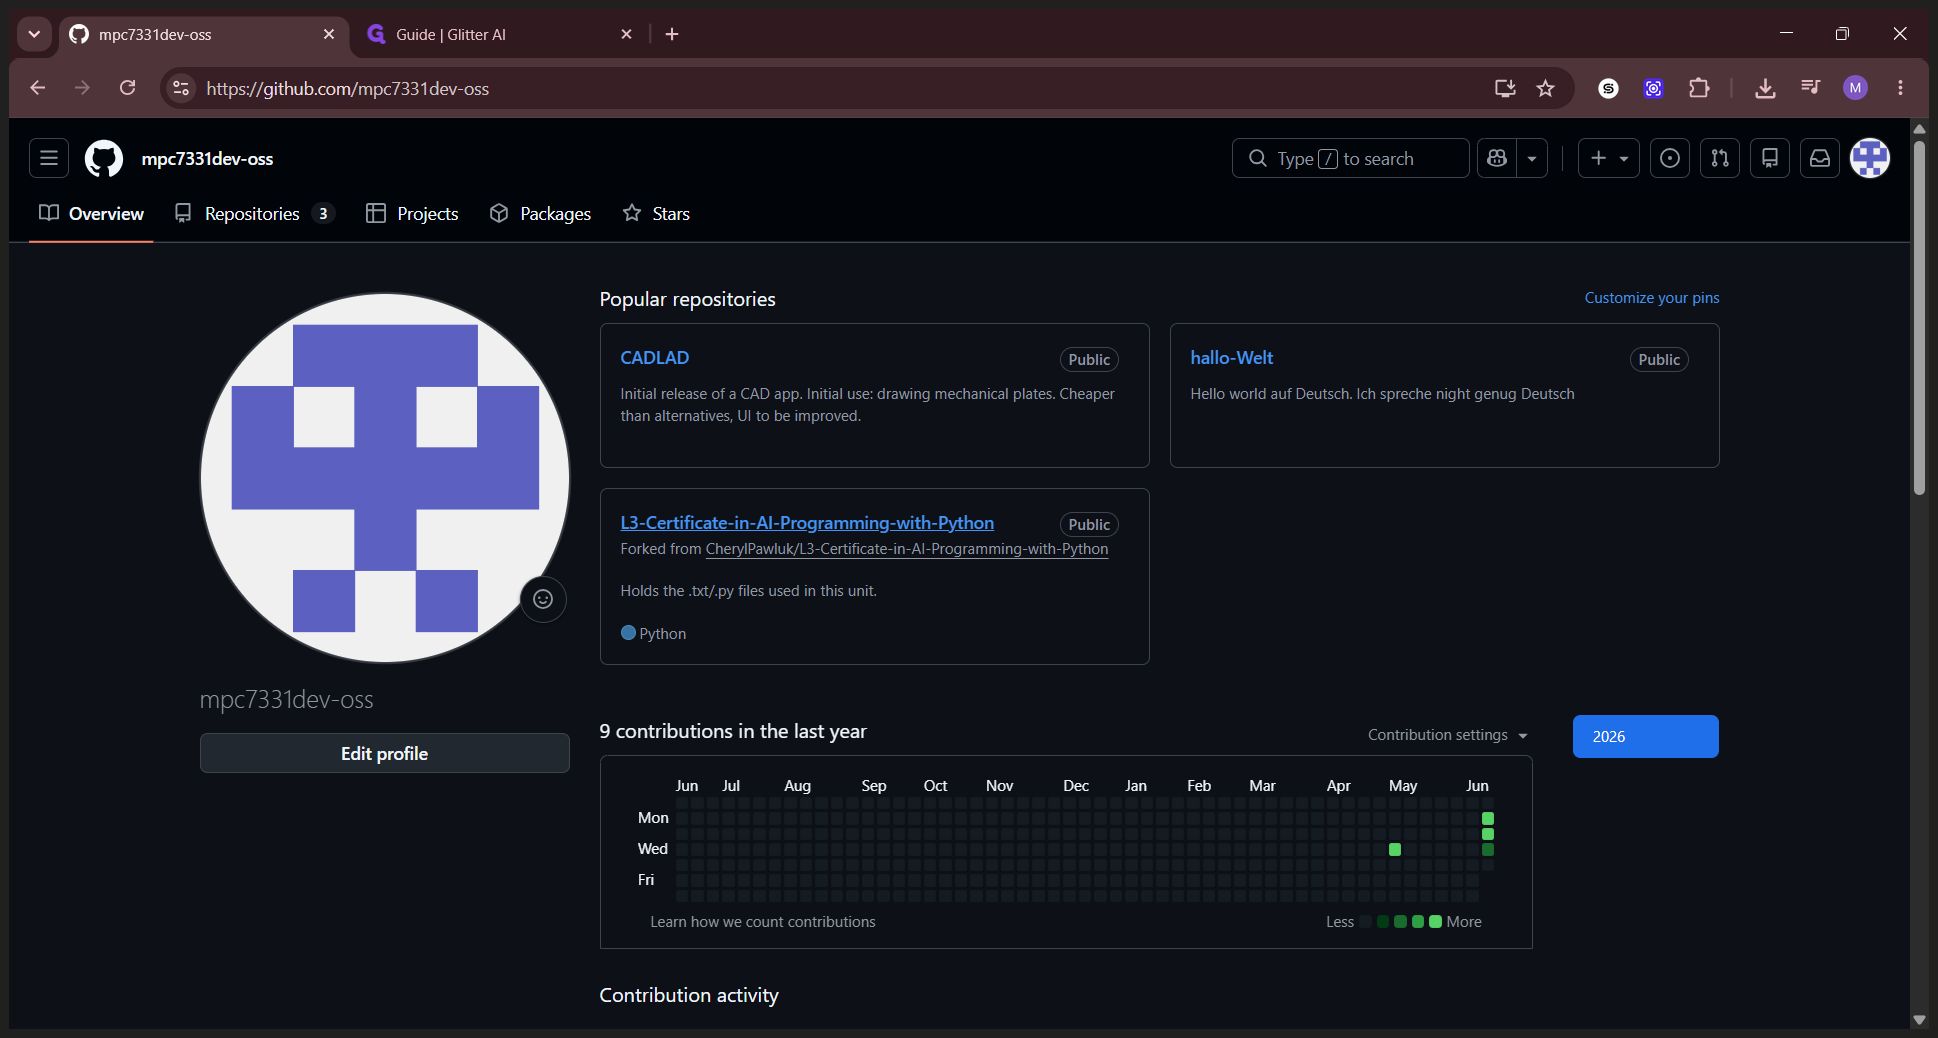Click the S extension icon in toolbar

1608,88
